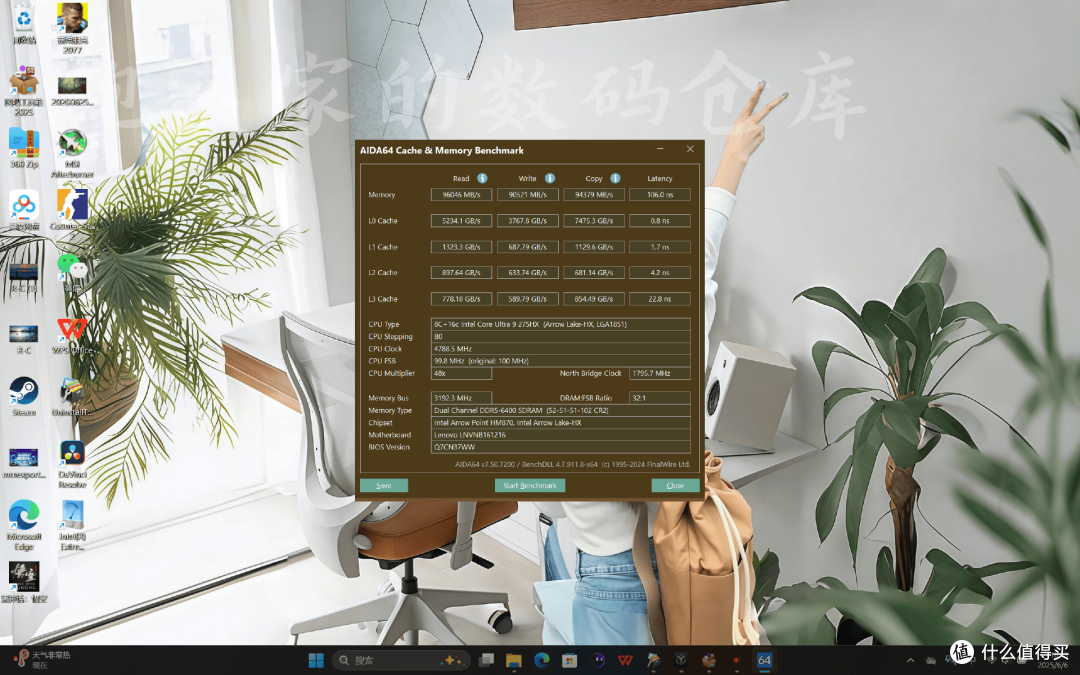The height and width of the screenshot is (675, 1080).
Task: Click the Memory Bus value 3192.3 MHz
Action: [461, 398]
